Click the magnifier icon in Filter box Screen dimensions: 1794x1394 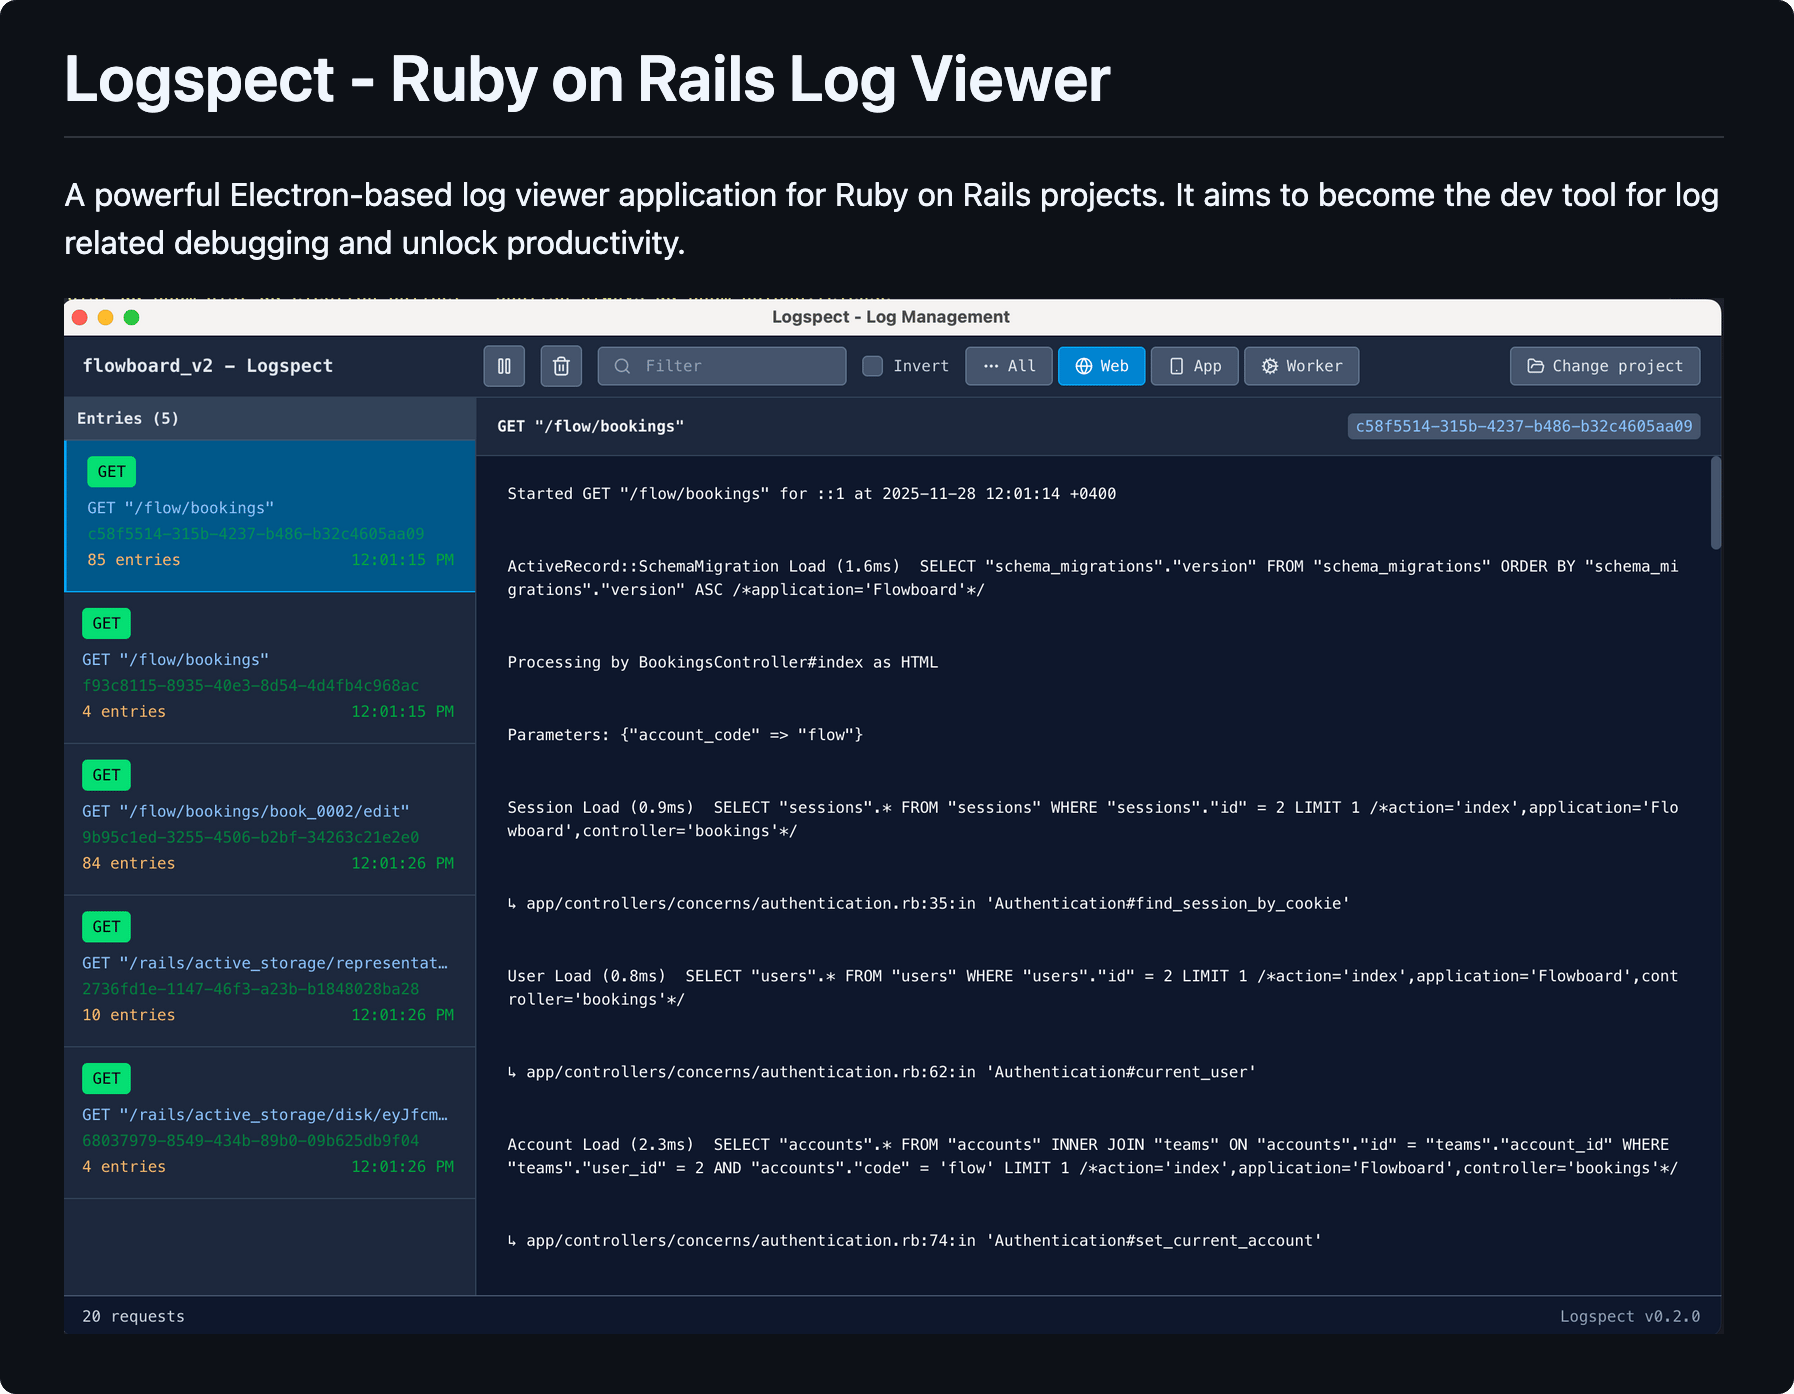click(x=622, y=366)
